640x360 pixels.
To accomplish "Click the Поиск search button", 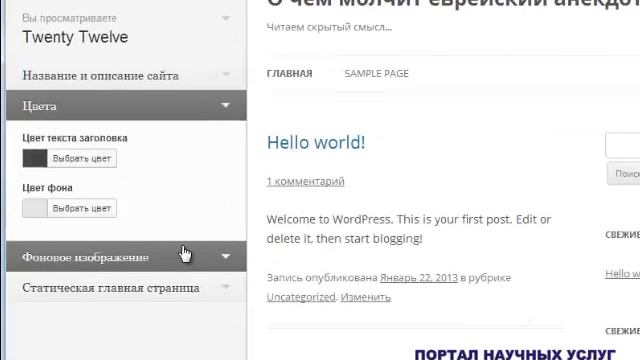I will (x=624, y=173).
